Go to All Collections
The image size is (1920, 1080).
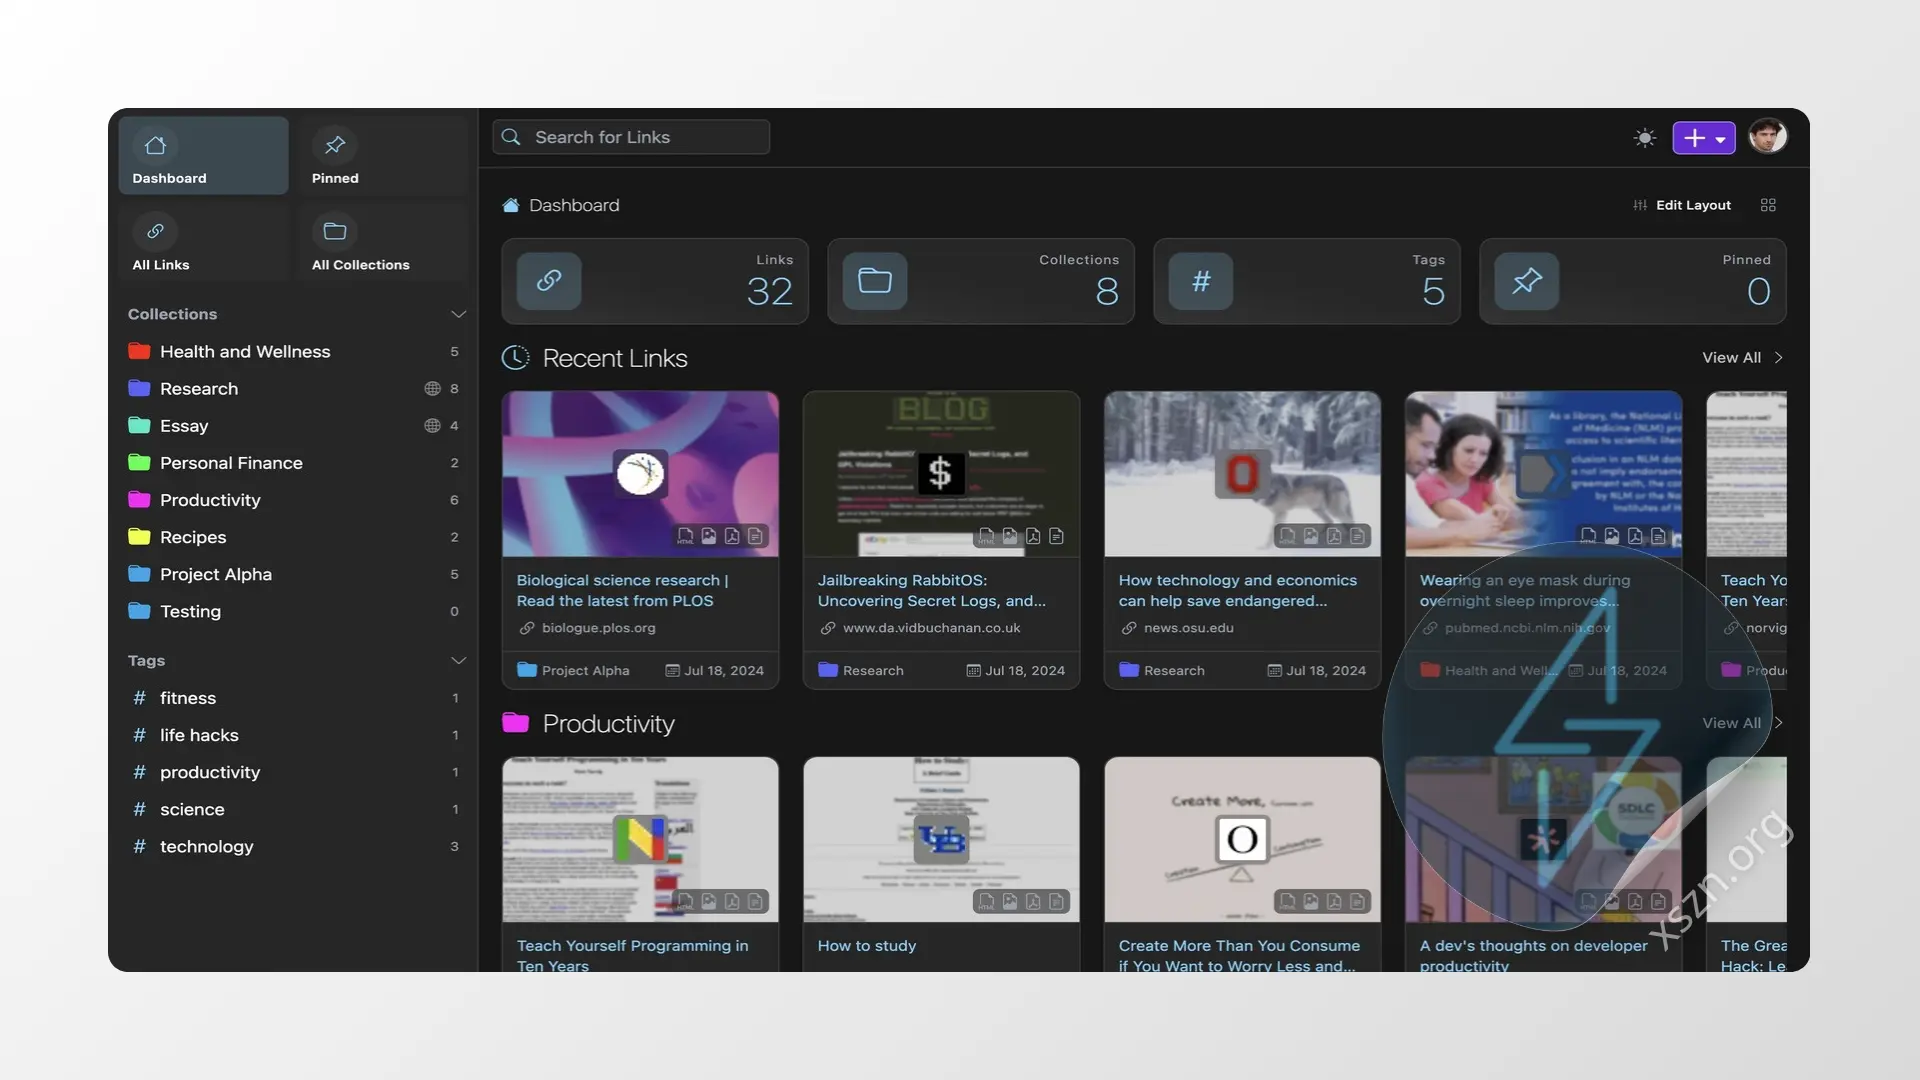click(383, 242)
